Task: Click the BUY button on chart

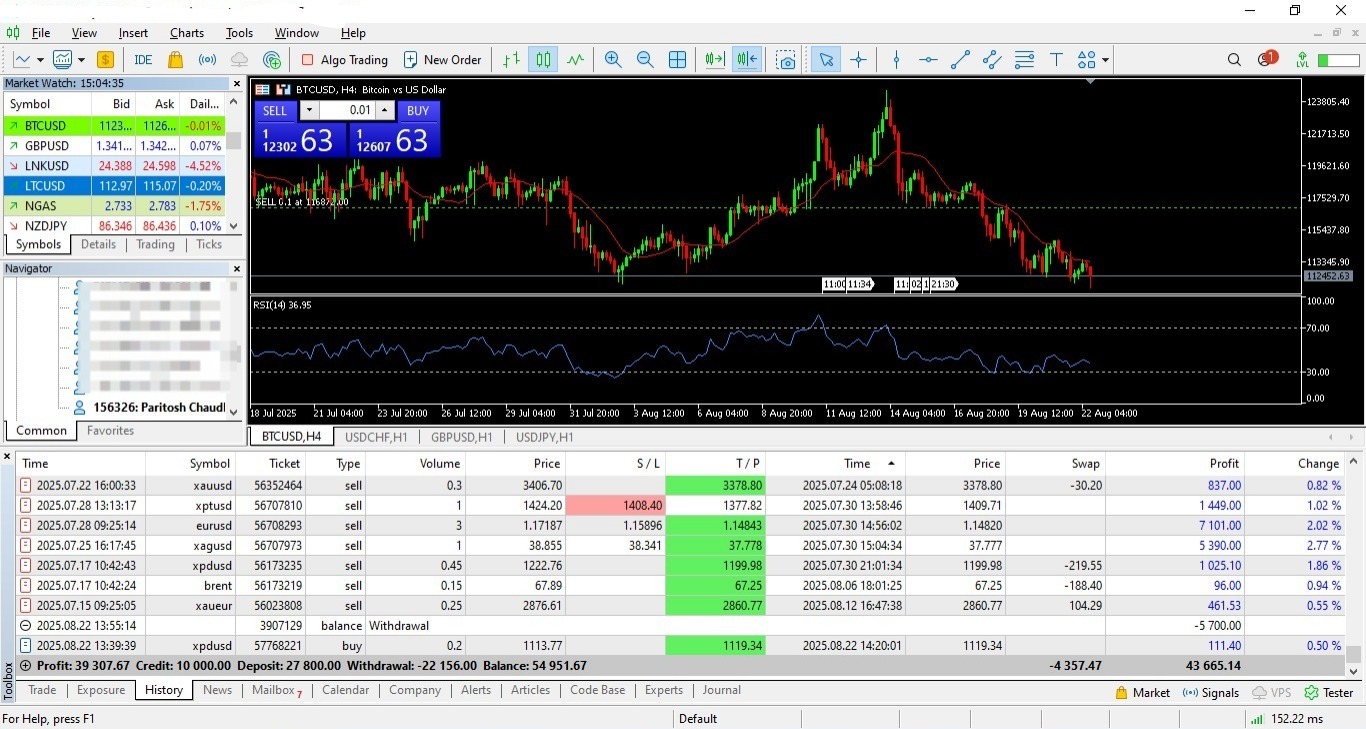Action: point(418,111)
